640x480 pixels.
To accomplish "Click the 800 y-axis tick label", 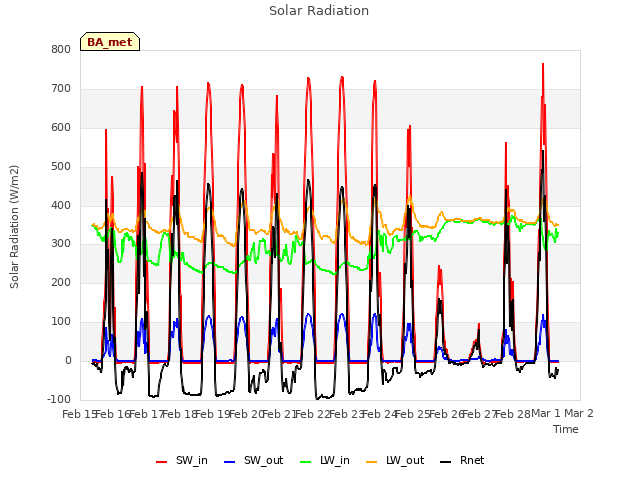I will click(61, 50).
